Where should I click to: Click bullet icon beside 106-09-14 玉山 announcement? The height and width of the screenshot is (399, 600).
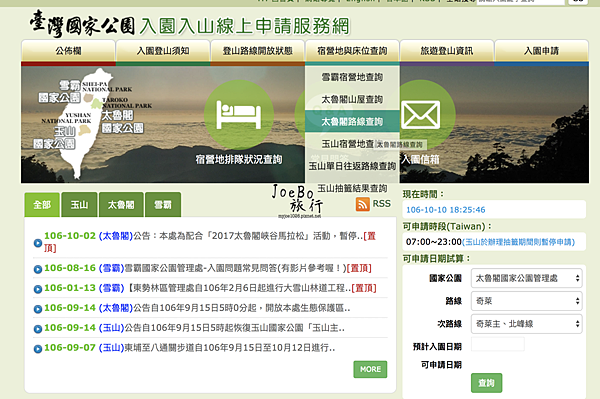38,329
